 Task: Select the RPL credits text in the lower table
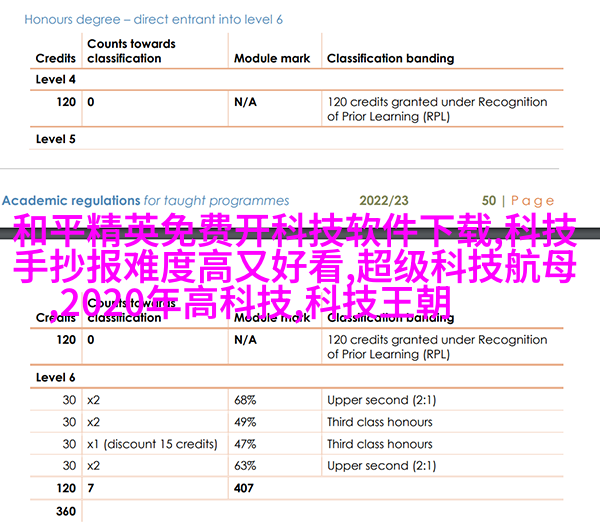(437, 347)
